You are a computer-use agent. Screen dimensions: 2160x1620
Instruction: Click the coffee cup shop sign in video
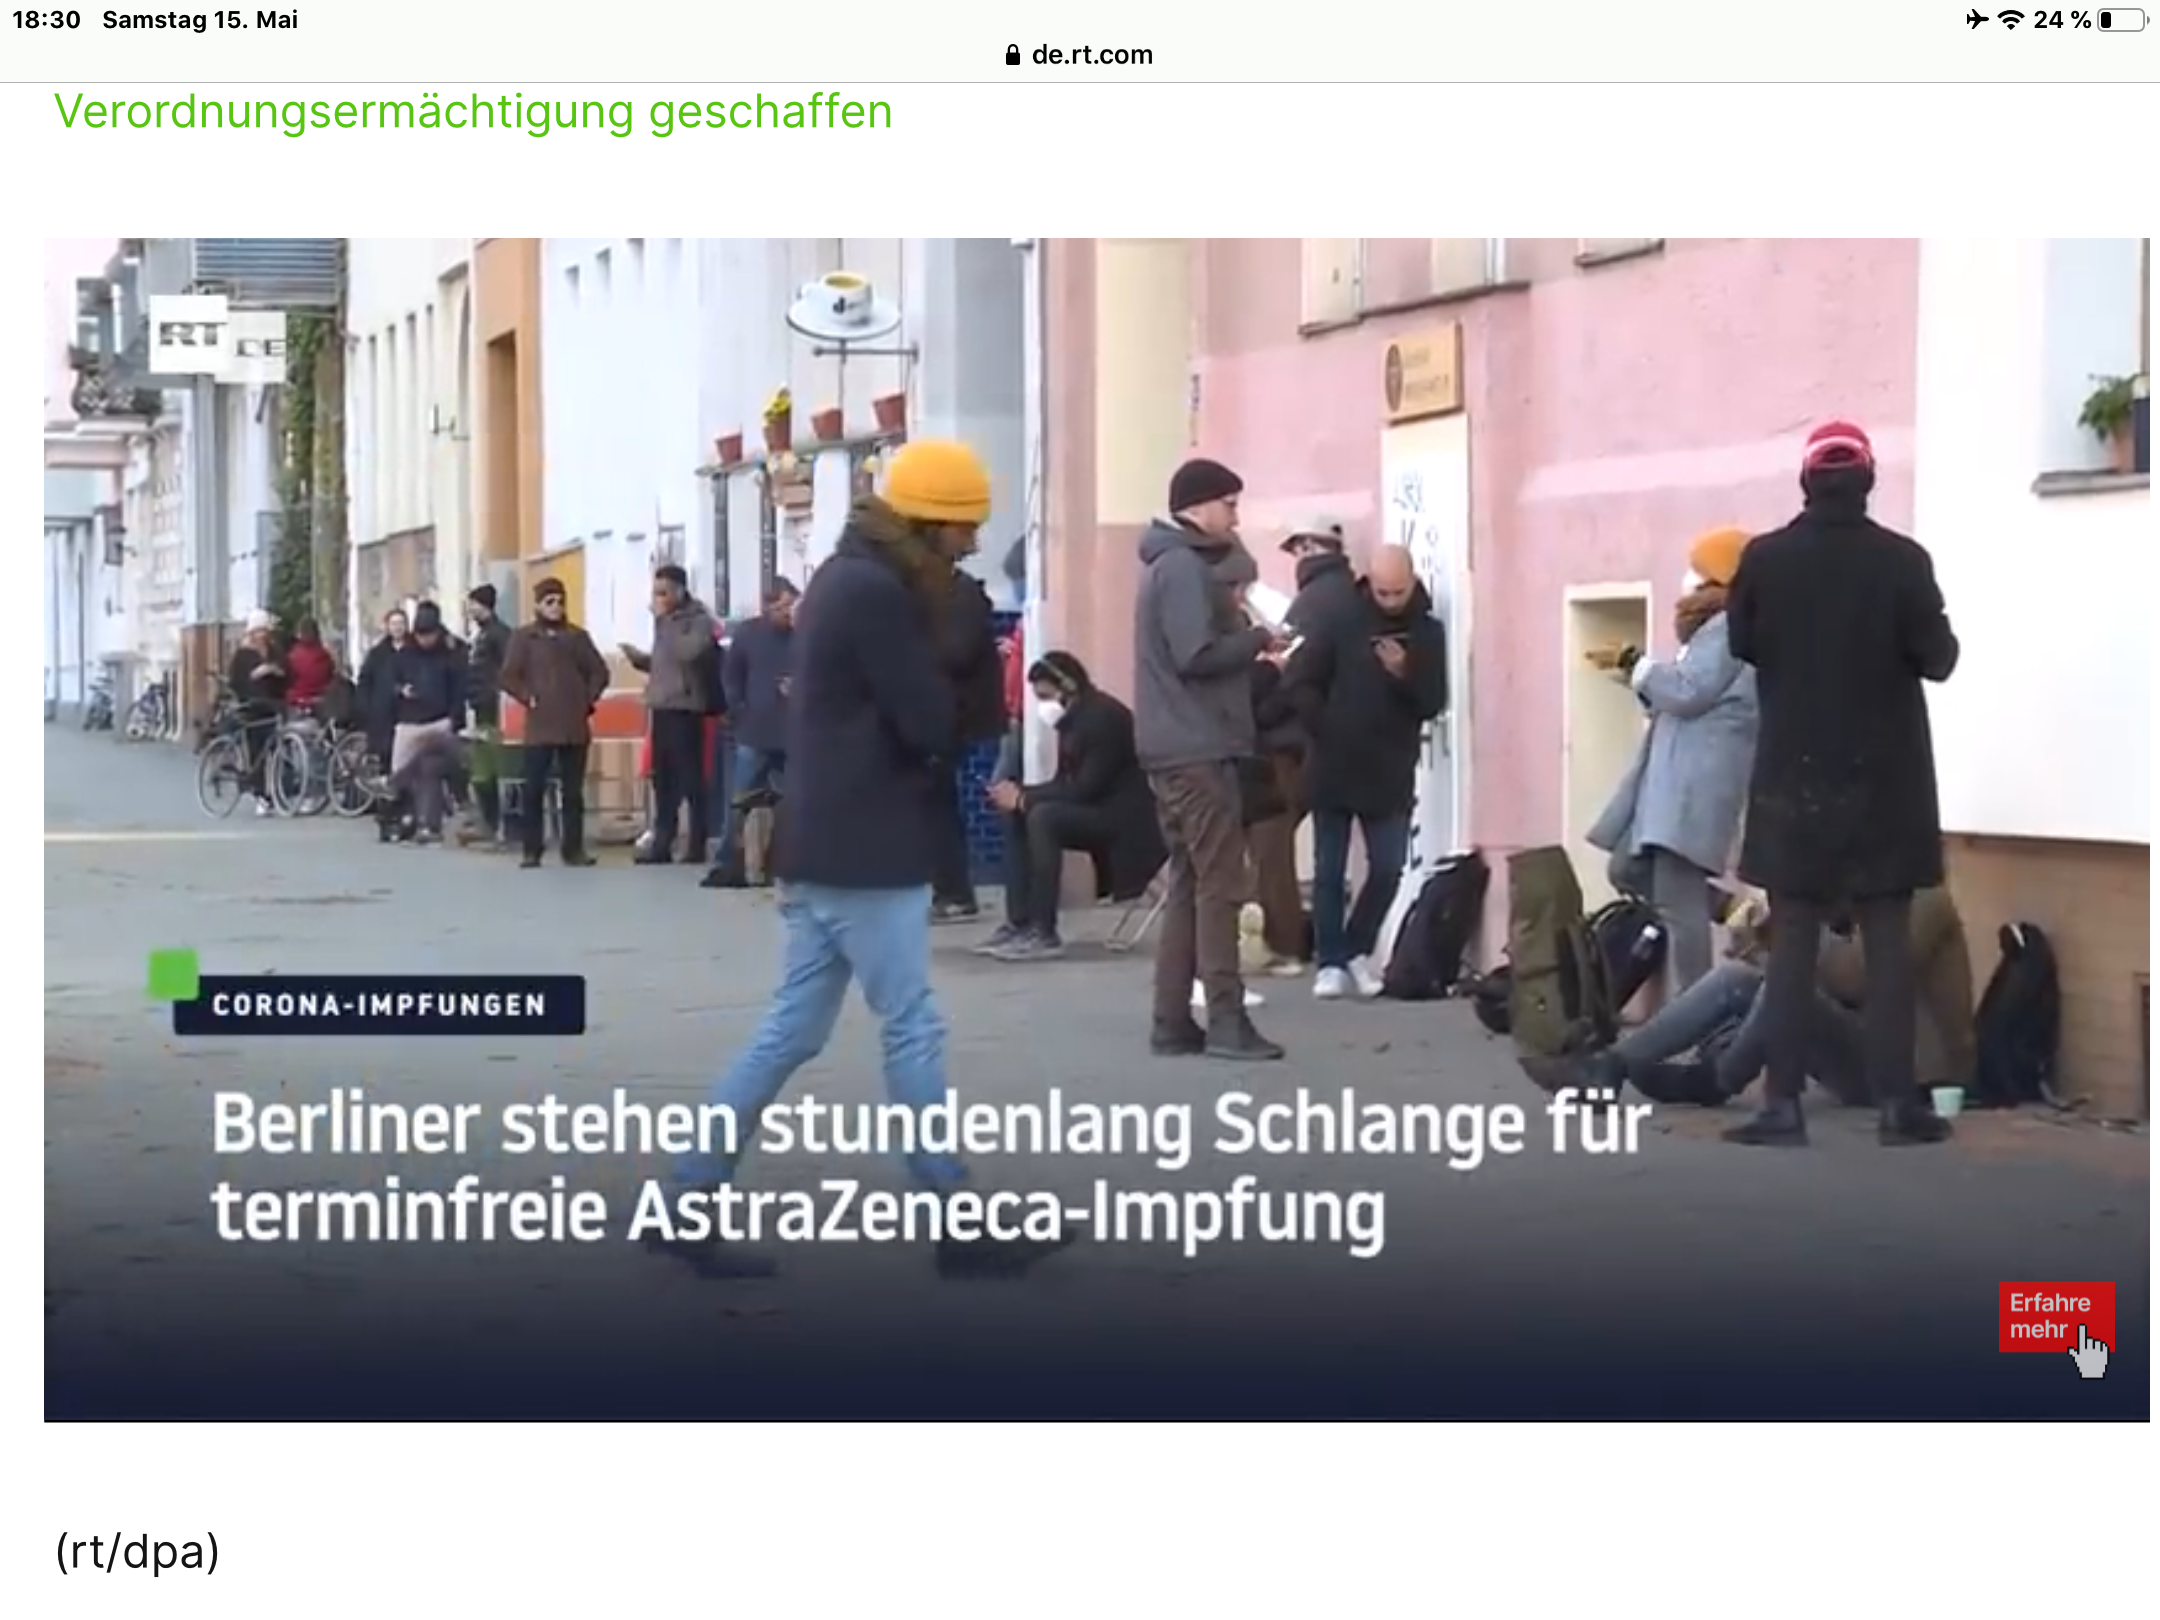843,303
